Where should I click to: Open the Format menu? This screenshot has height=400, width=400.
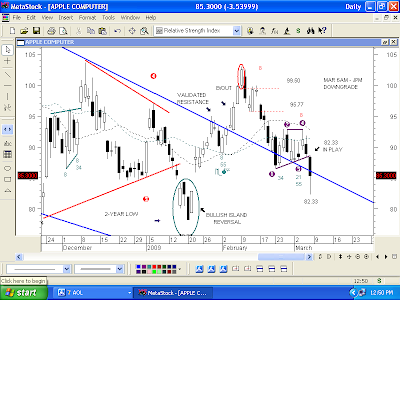87,18
